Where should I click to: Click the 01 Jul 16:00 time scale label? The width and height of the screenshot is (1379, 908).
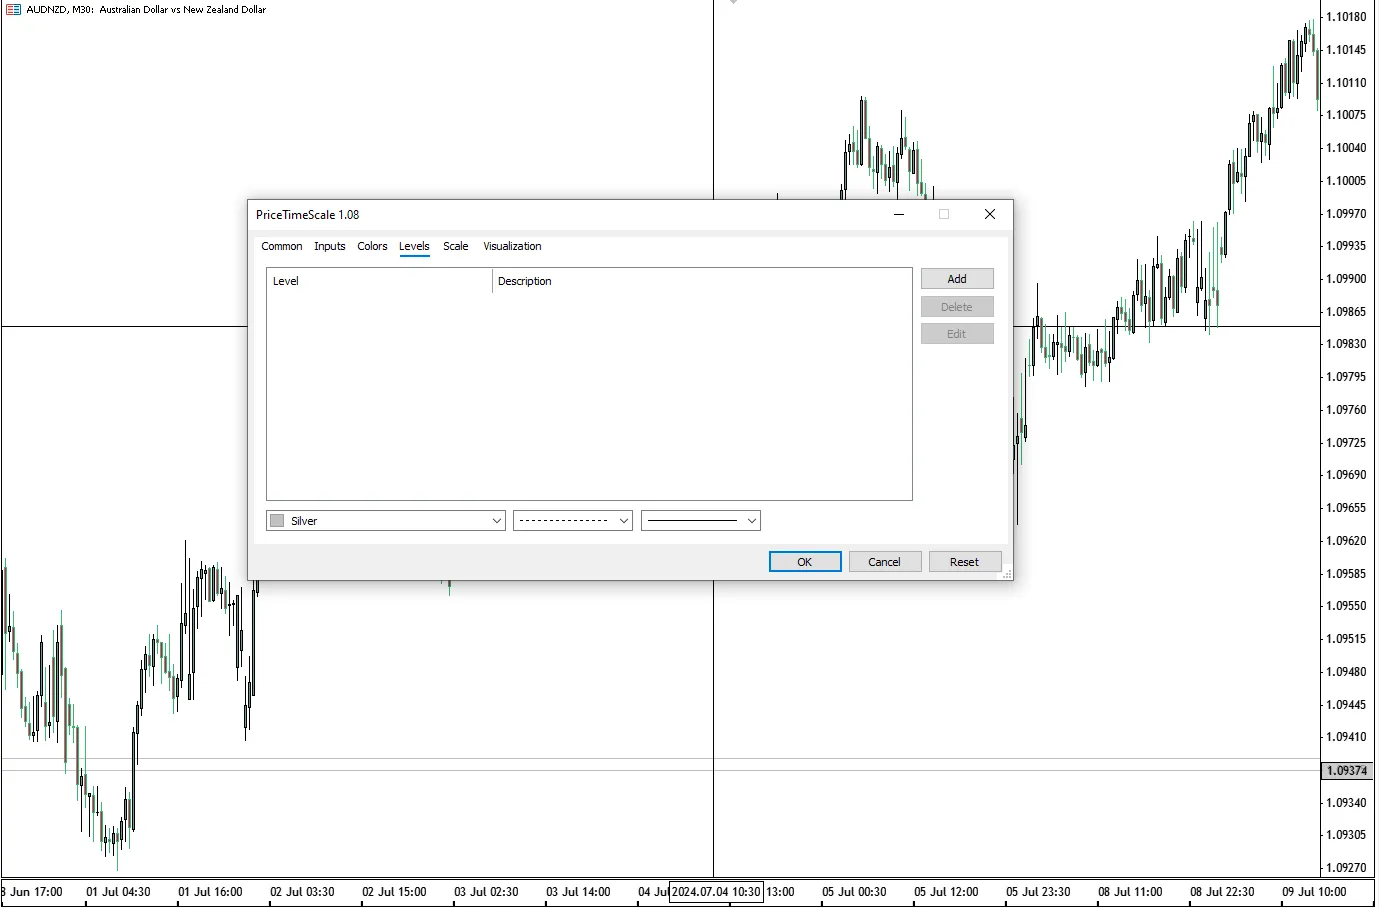tap(210, 892)
